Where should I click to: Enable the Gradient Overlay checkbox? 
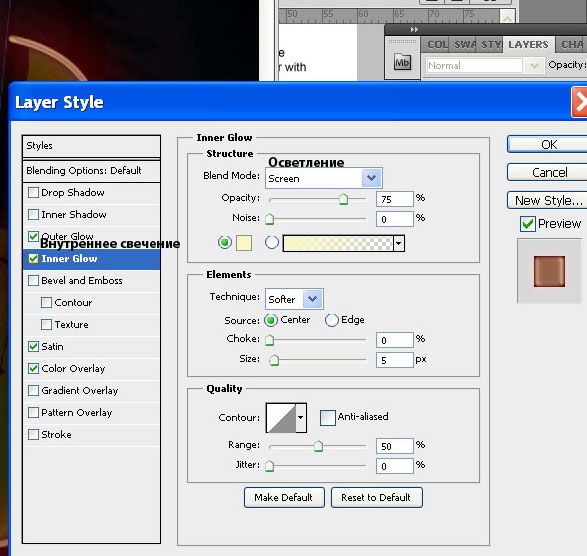[x=33, y=391]
